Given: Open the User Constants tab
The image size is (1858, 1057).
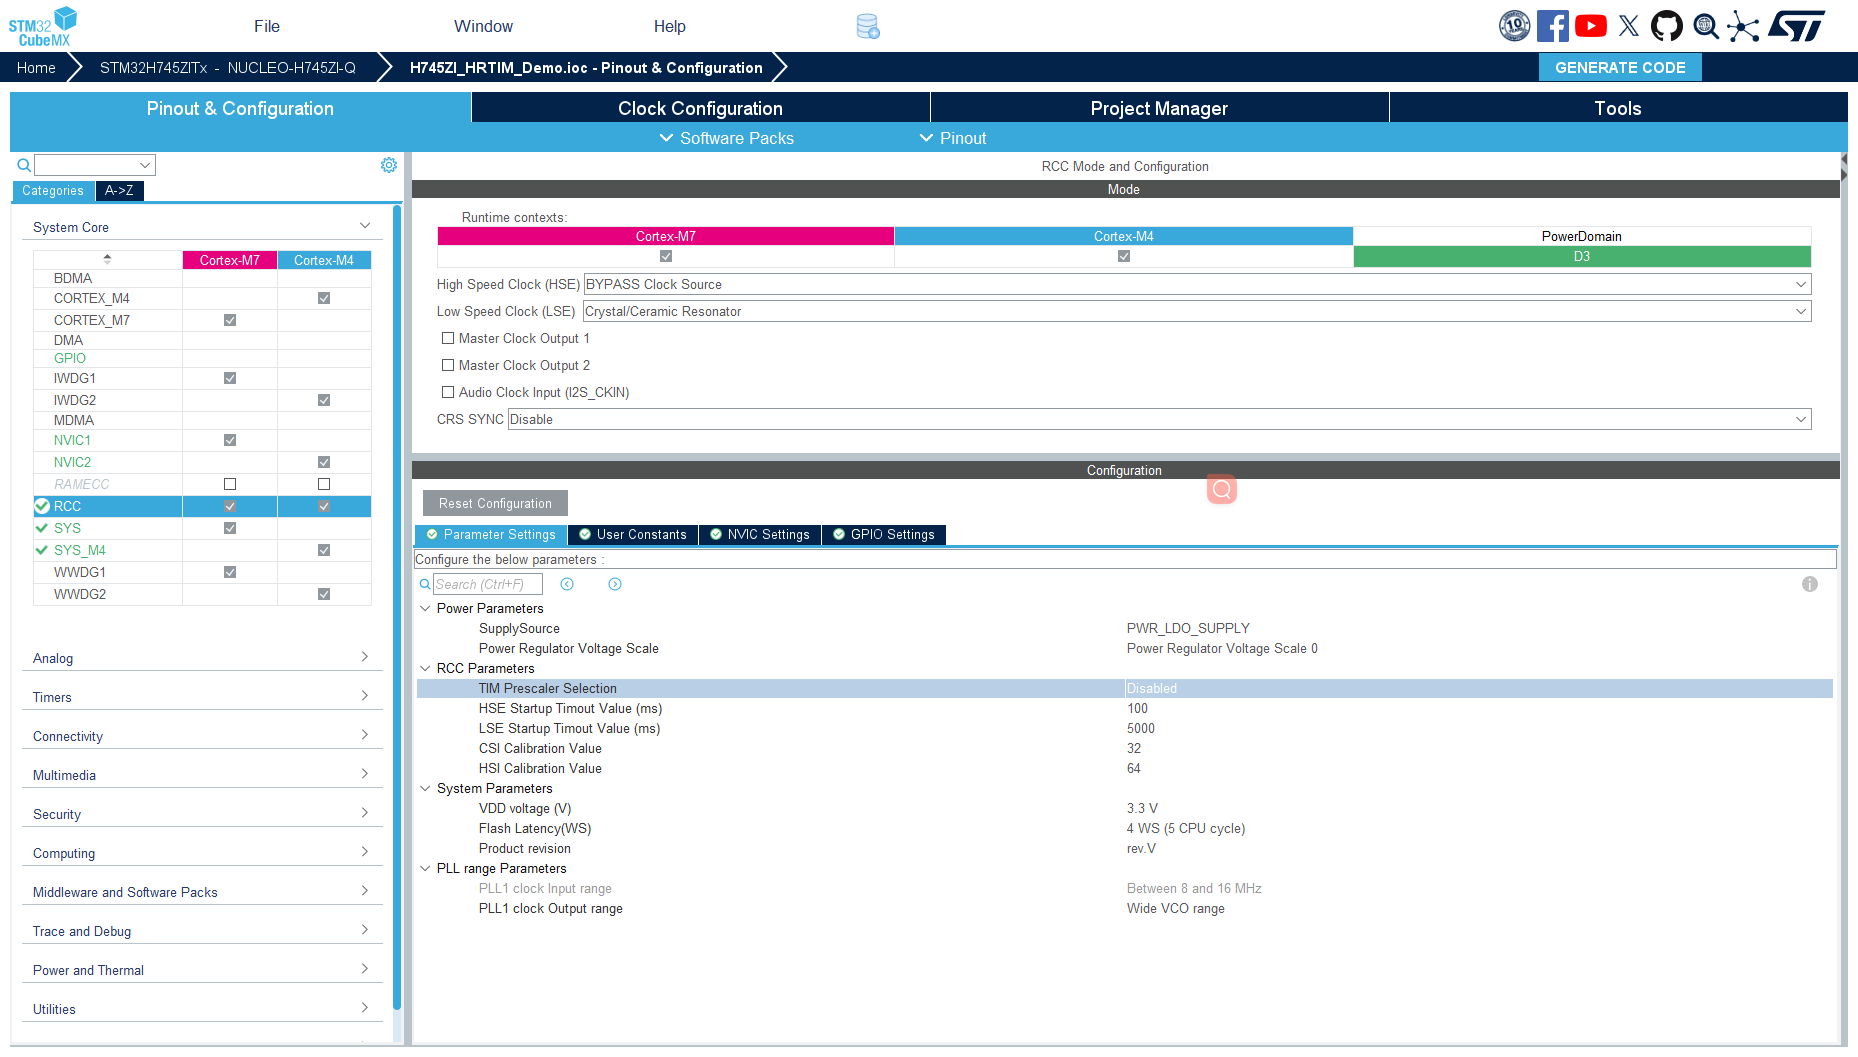Looking at the screenshot, I should click(633, 534).
